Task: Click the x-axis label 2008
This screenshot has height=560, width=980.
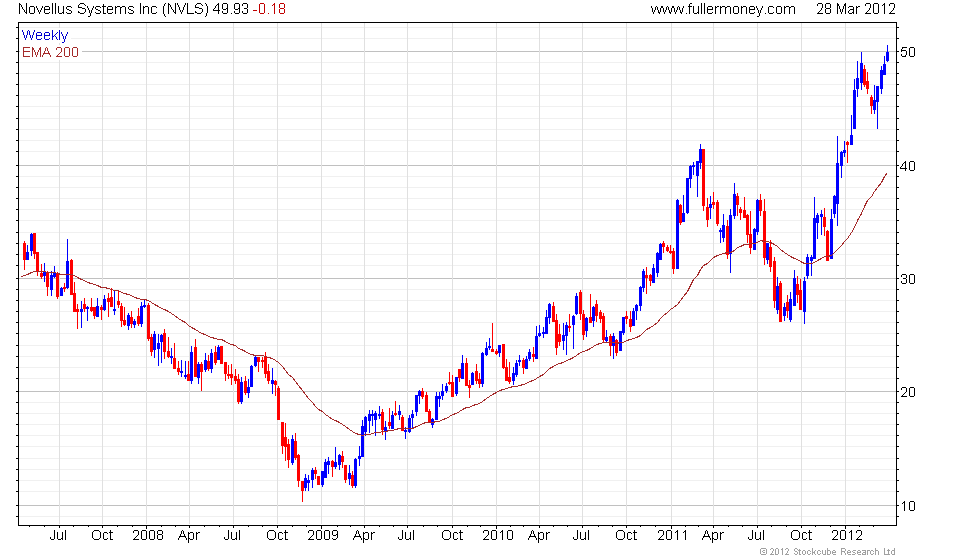Action: [148, 536]
